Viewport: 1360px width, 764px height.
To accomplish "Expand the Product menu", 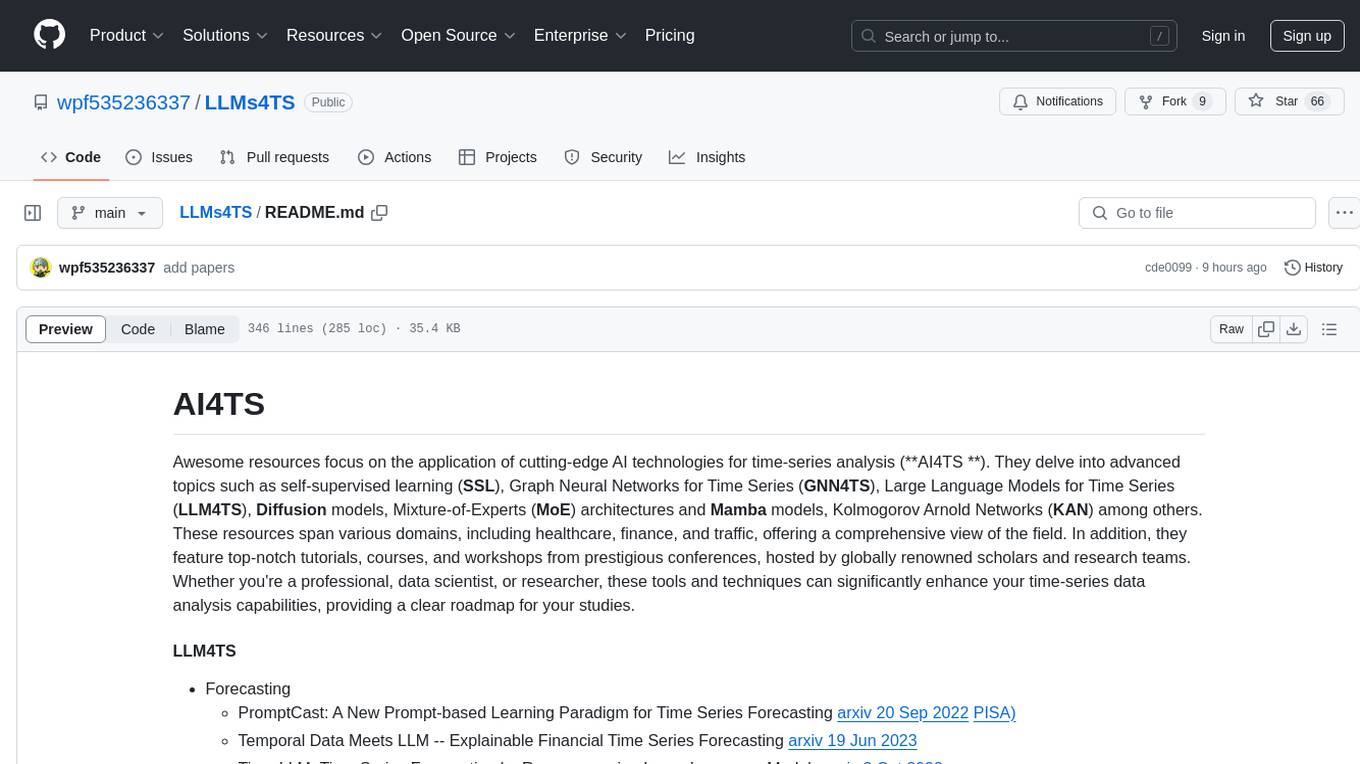I will point(127,35).
